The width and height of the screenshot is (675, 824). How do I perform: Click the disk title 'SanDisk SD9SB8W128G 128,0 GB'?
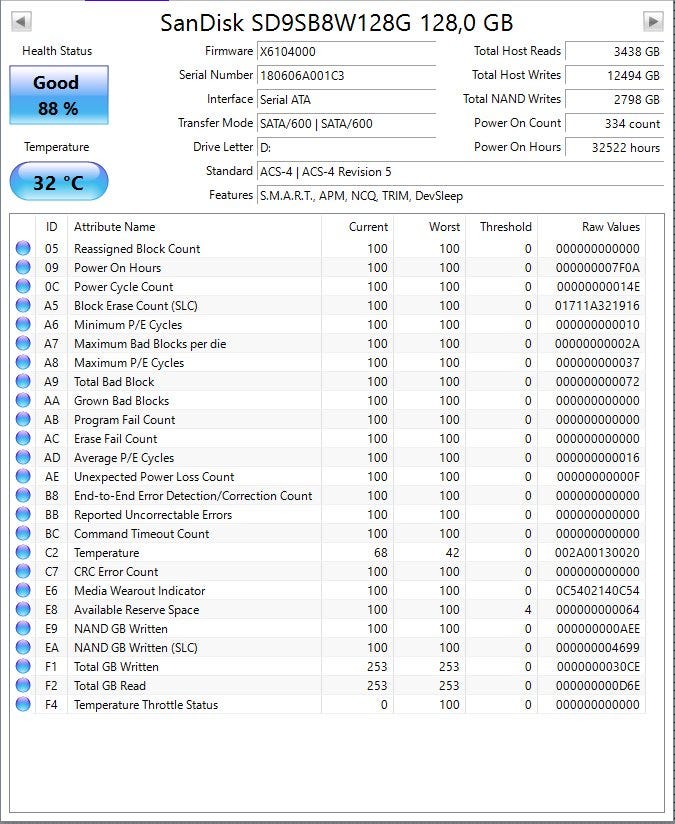point(336,23)
